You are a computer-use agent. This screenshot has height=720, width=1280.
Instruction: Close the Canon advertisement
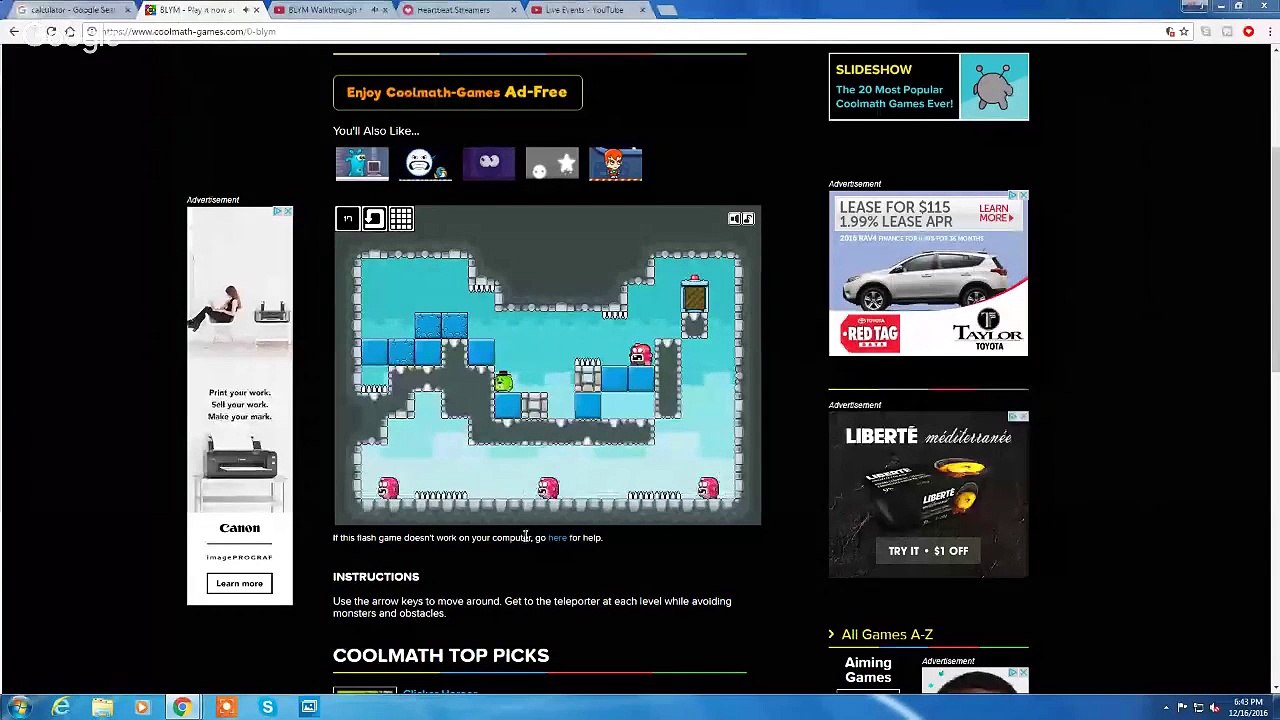[287, 212]
